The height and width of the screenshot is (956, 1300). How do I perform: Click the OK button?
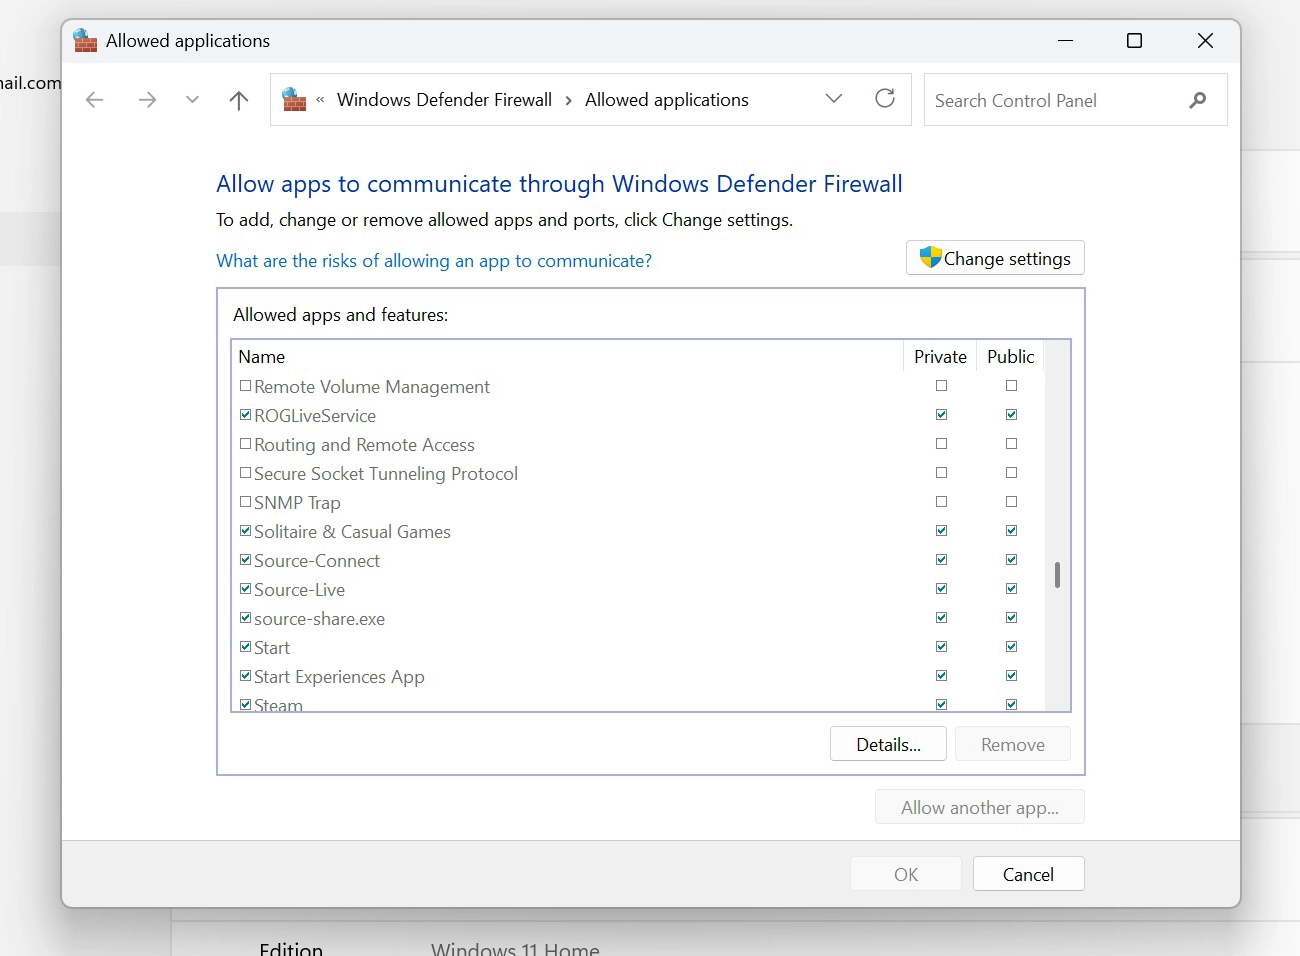click(x=906, y=874)
